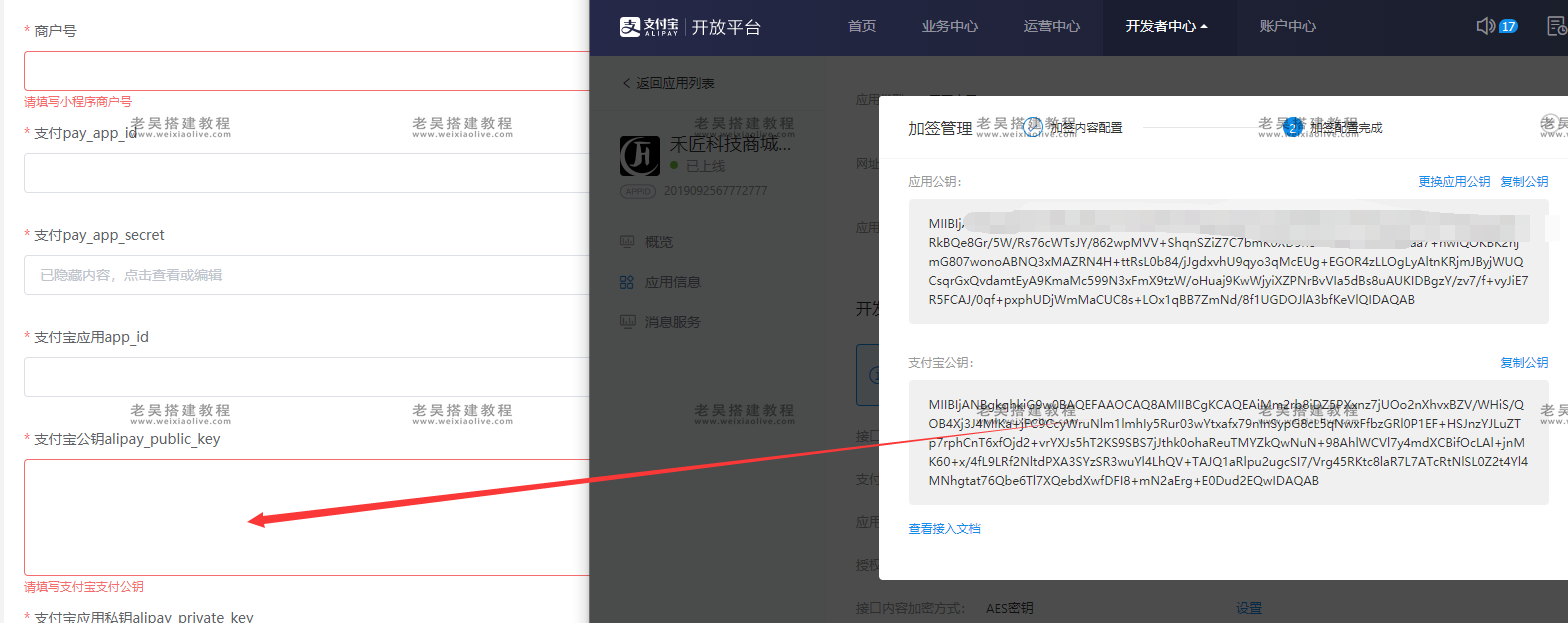Expand the 开发者中心 dropdown menu
Screen dimensions: 1568x623
tap(1166, 27)
